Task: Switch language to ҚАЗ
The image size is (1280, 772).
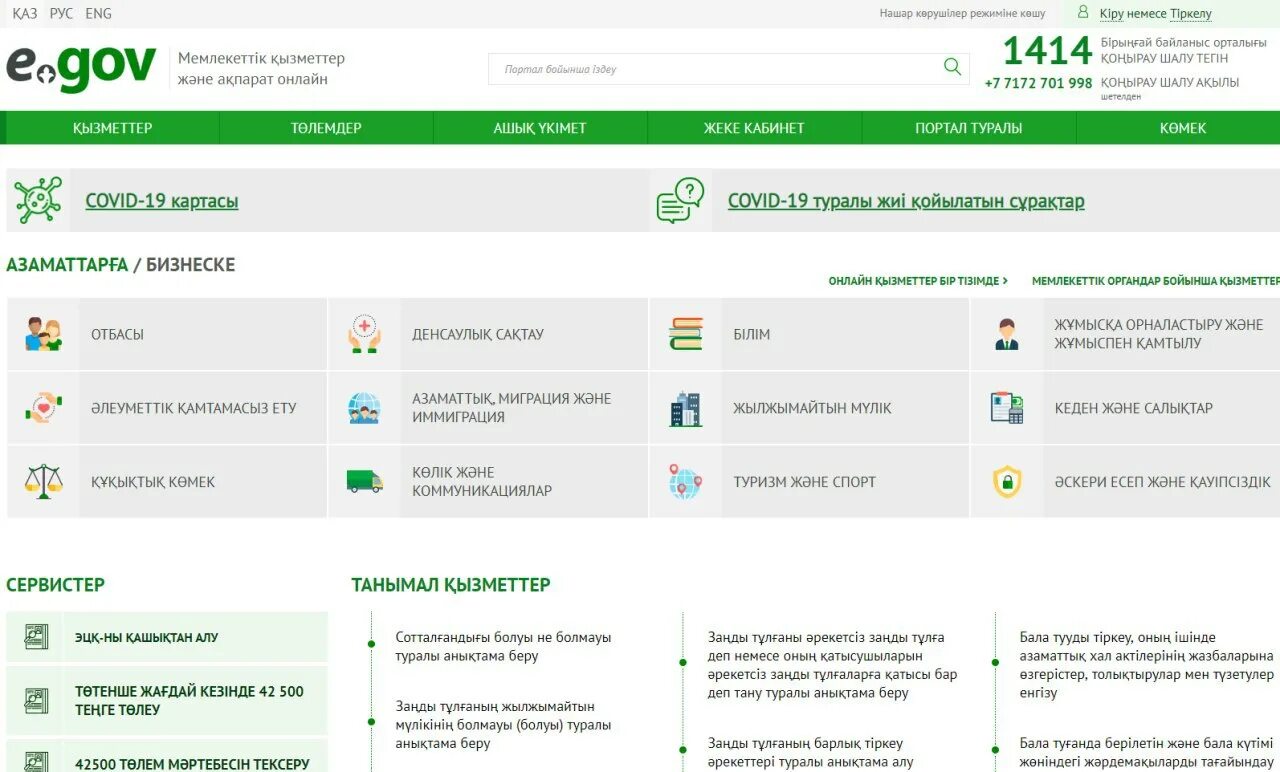Action: [x=25, y=13]
